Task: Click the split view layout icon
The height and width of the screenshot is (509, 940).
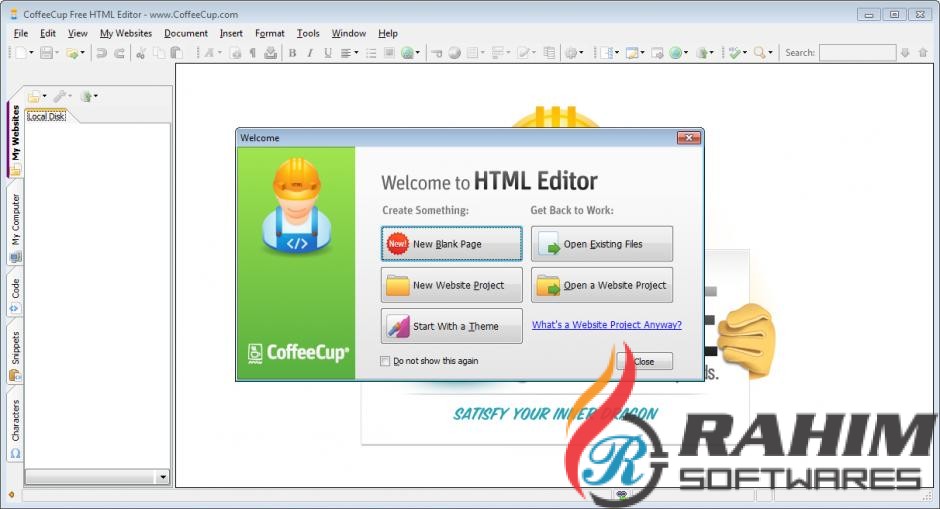Action: click(x=607, y=53)
